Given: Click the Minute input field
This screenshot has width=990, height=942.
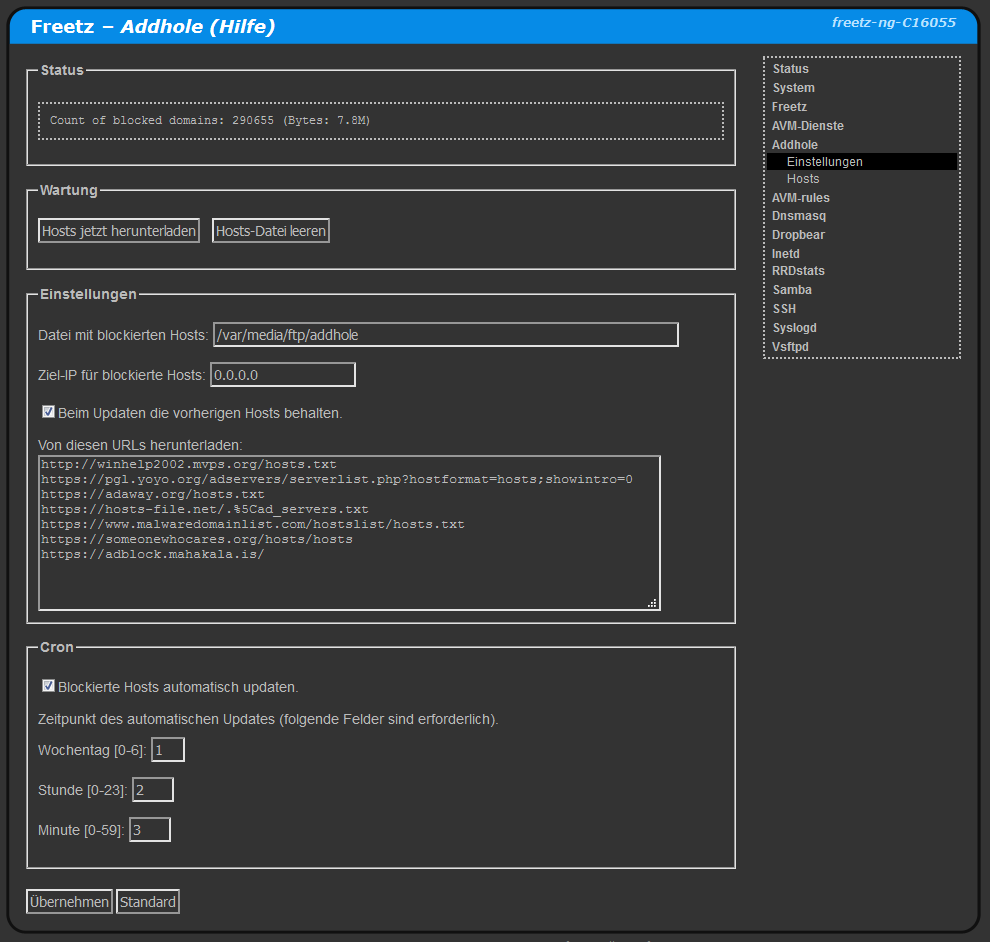Looking at the screenshot, I should tap(150, 830).
